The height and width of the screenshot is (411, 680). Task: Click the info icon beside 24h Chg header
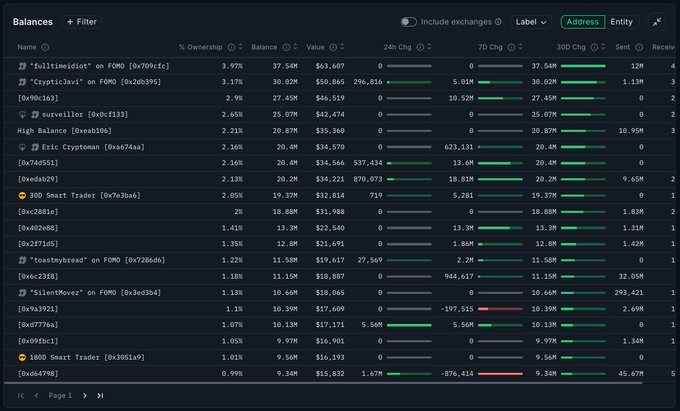[420, 47]
